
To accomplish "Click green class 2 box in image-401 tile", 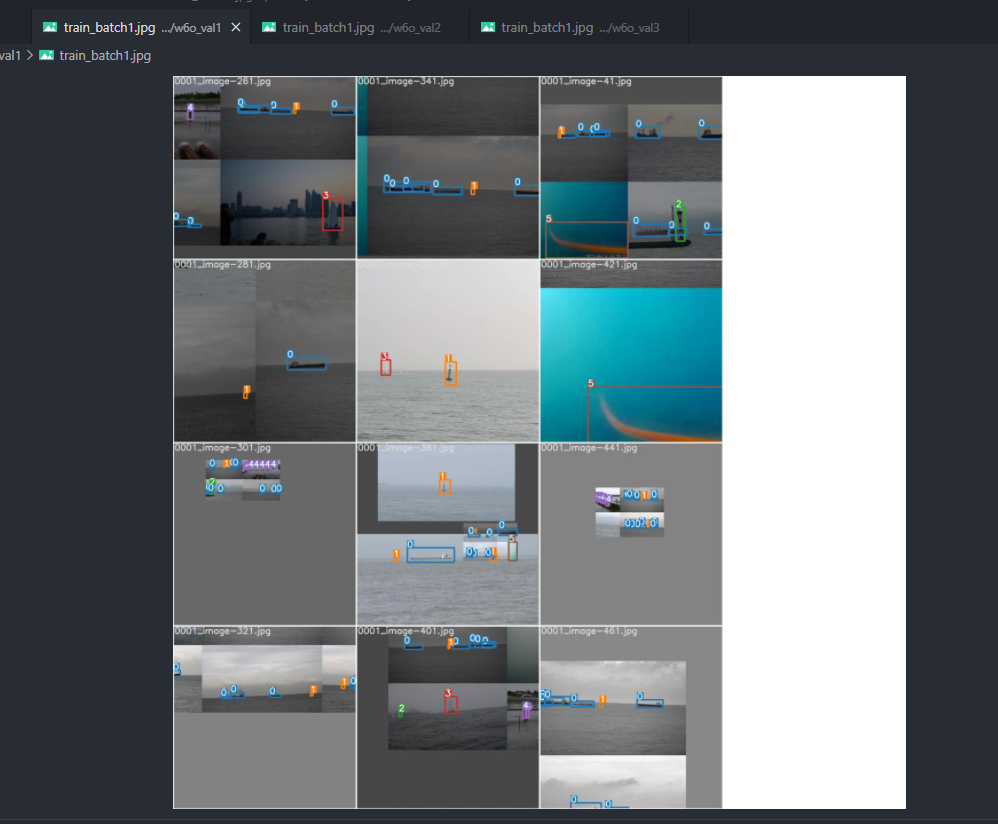I will [x=401, y=712].
